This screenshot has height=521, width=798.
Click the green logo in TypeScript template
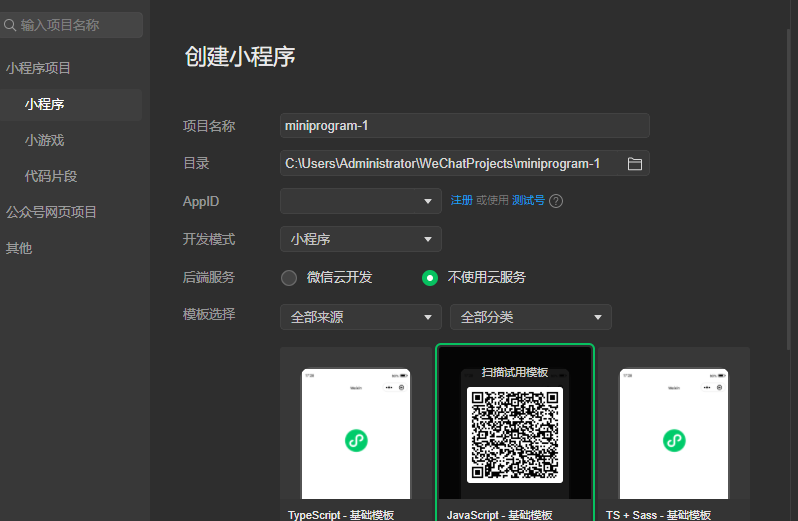356,441
